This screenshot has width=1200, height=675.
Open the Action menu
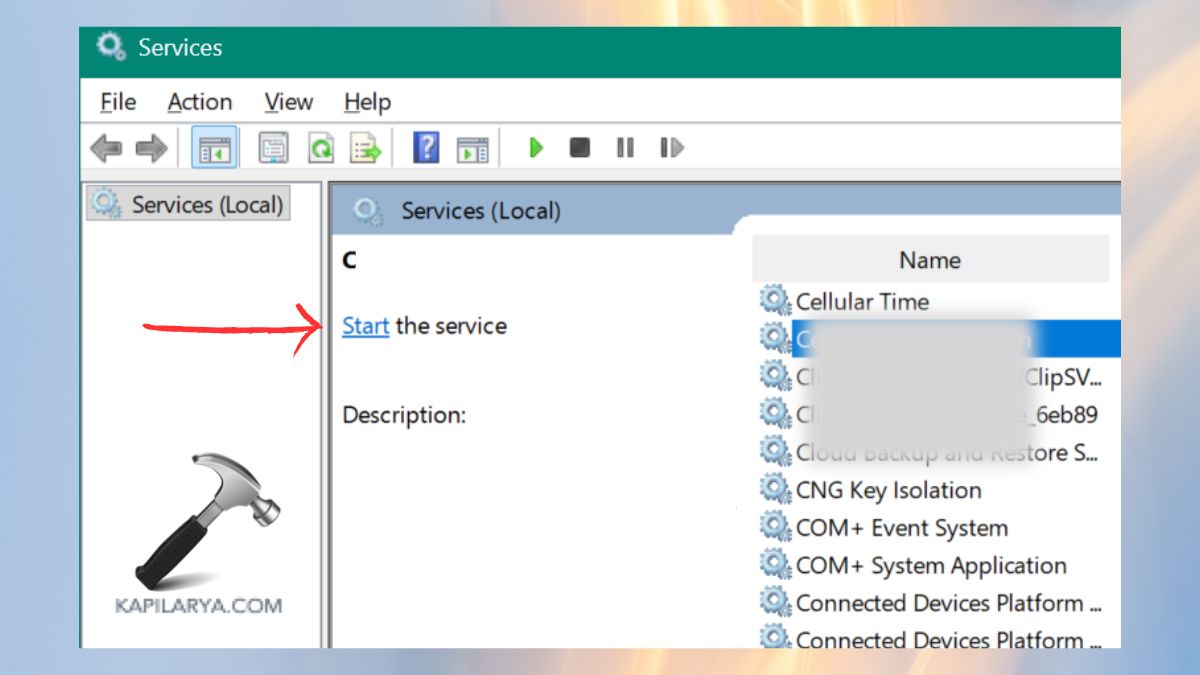tap(199, 102)
